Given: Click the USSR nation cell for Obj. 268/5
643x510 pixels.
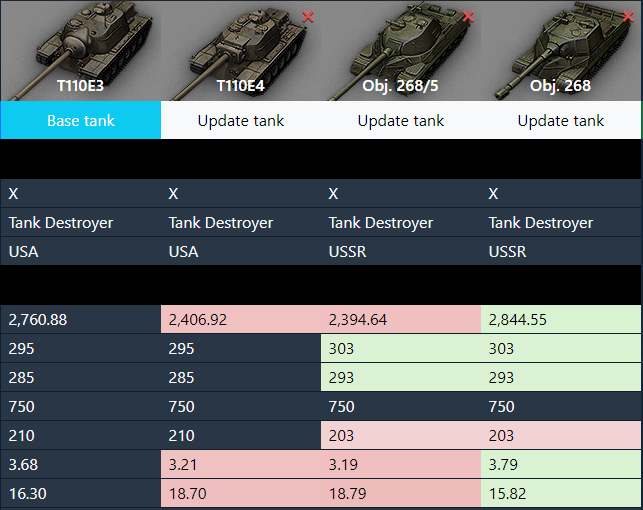Looking at the screenshot, I should point(401,251).
